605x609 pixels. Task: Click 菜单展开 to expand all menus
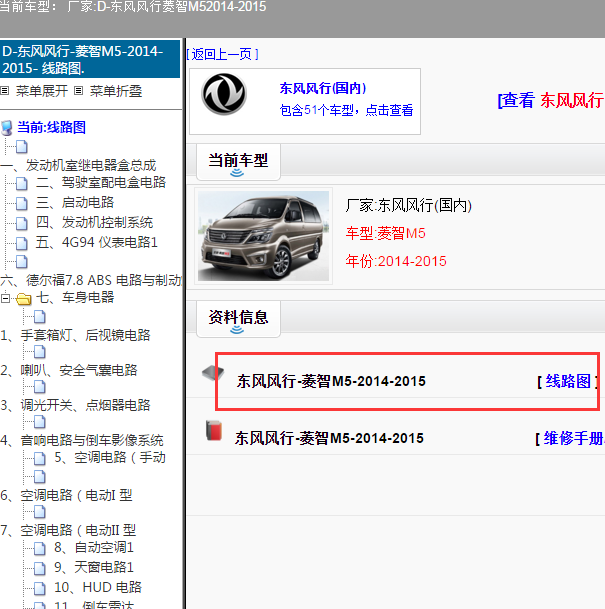pos(42,91)
